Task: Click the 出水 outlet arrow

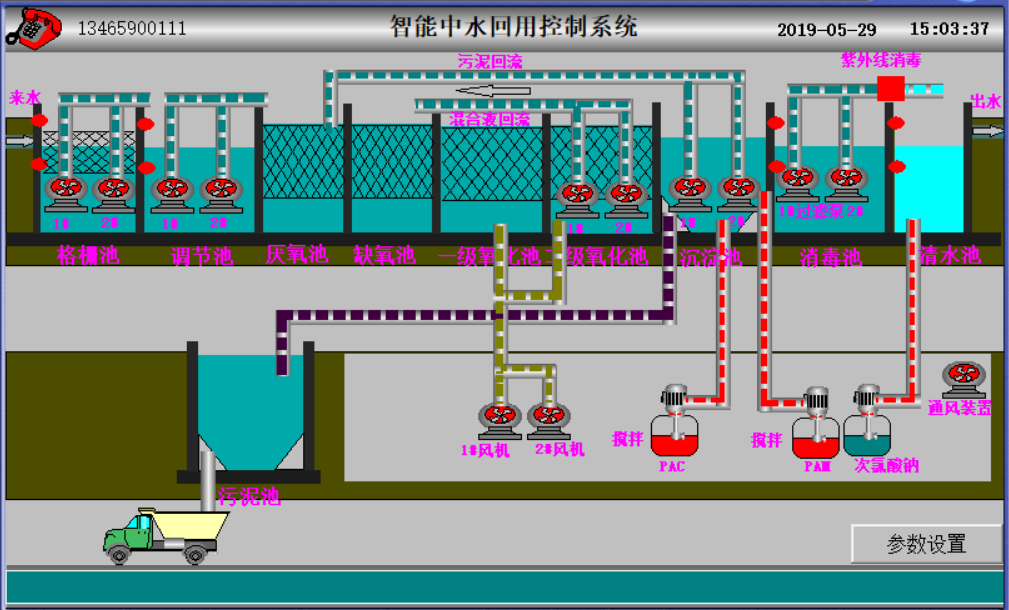Action: pos(988,131)
